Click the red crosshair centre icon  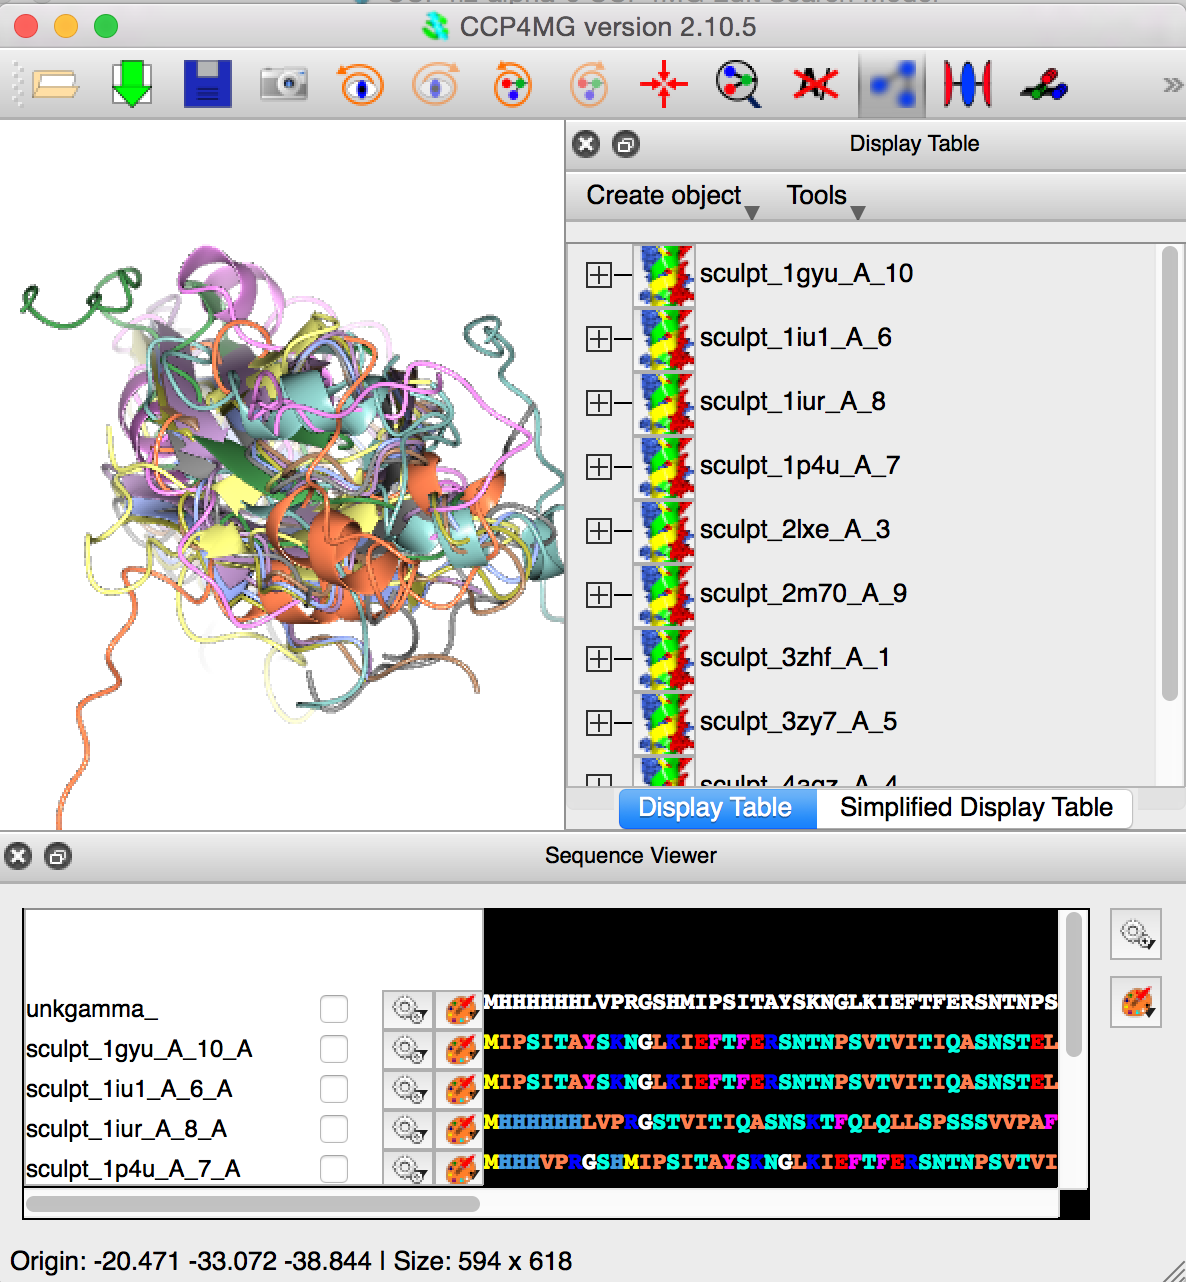[x=663, y=84]
